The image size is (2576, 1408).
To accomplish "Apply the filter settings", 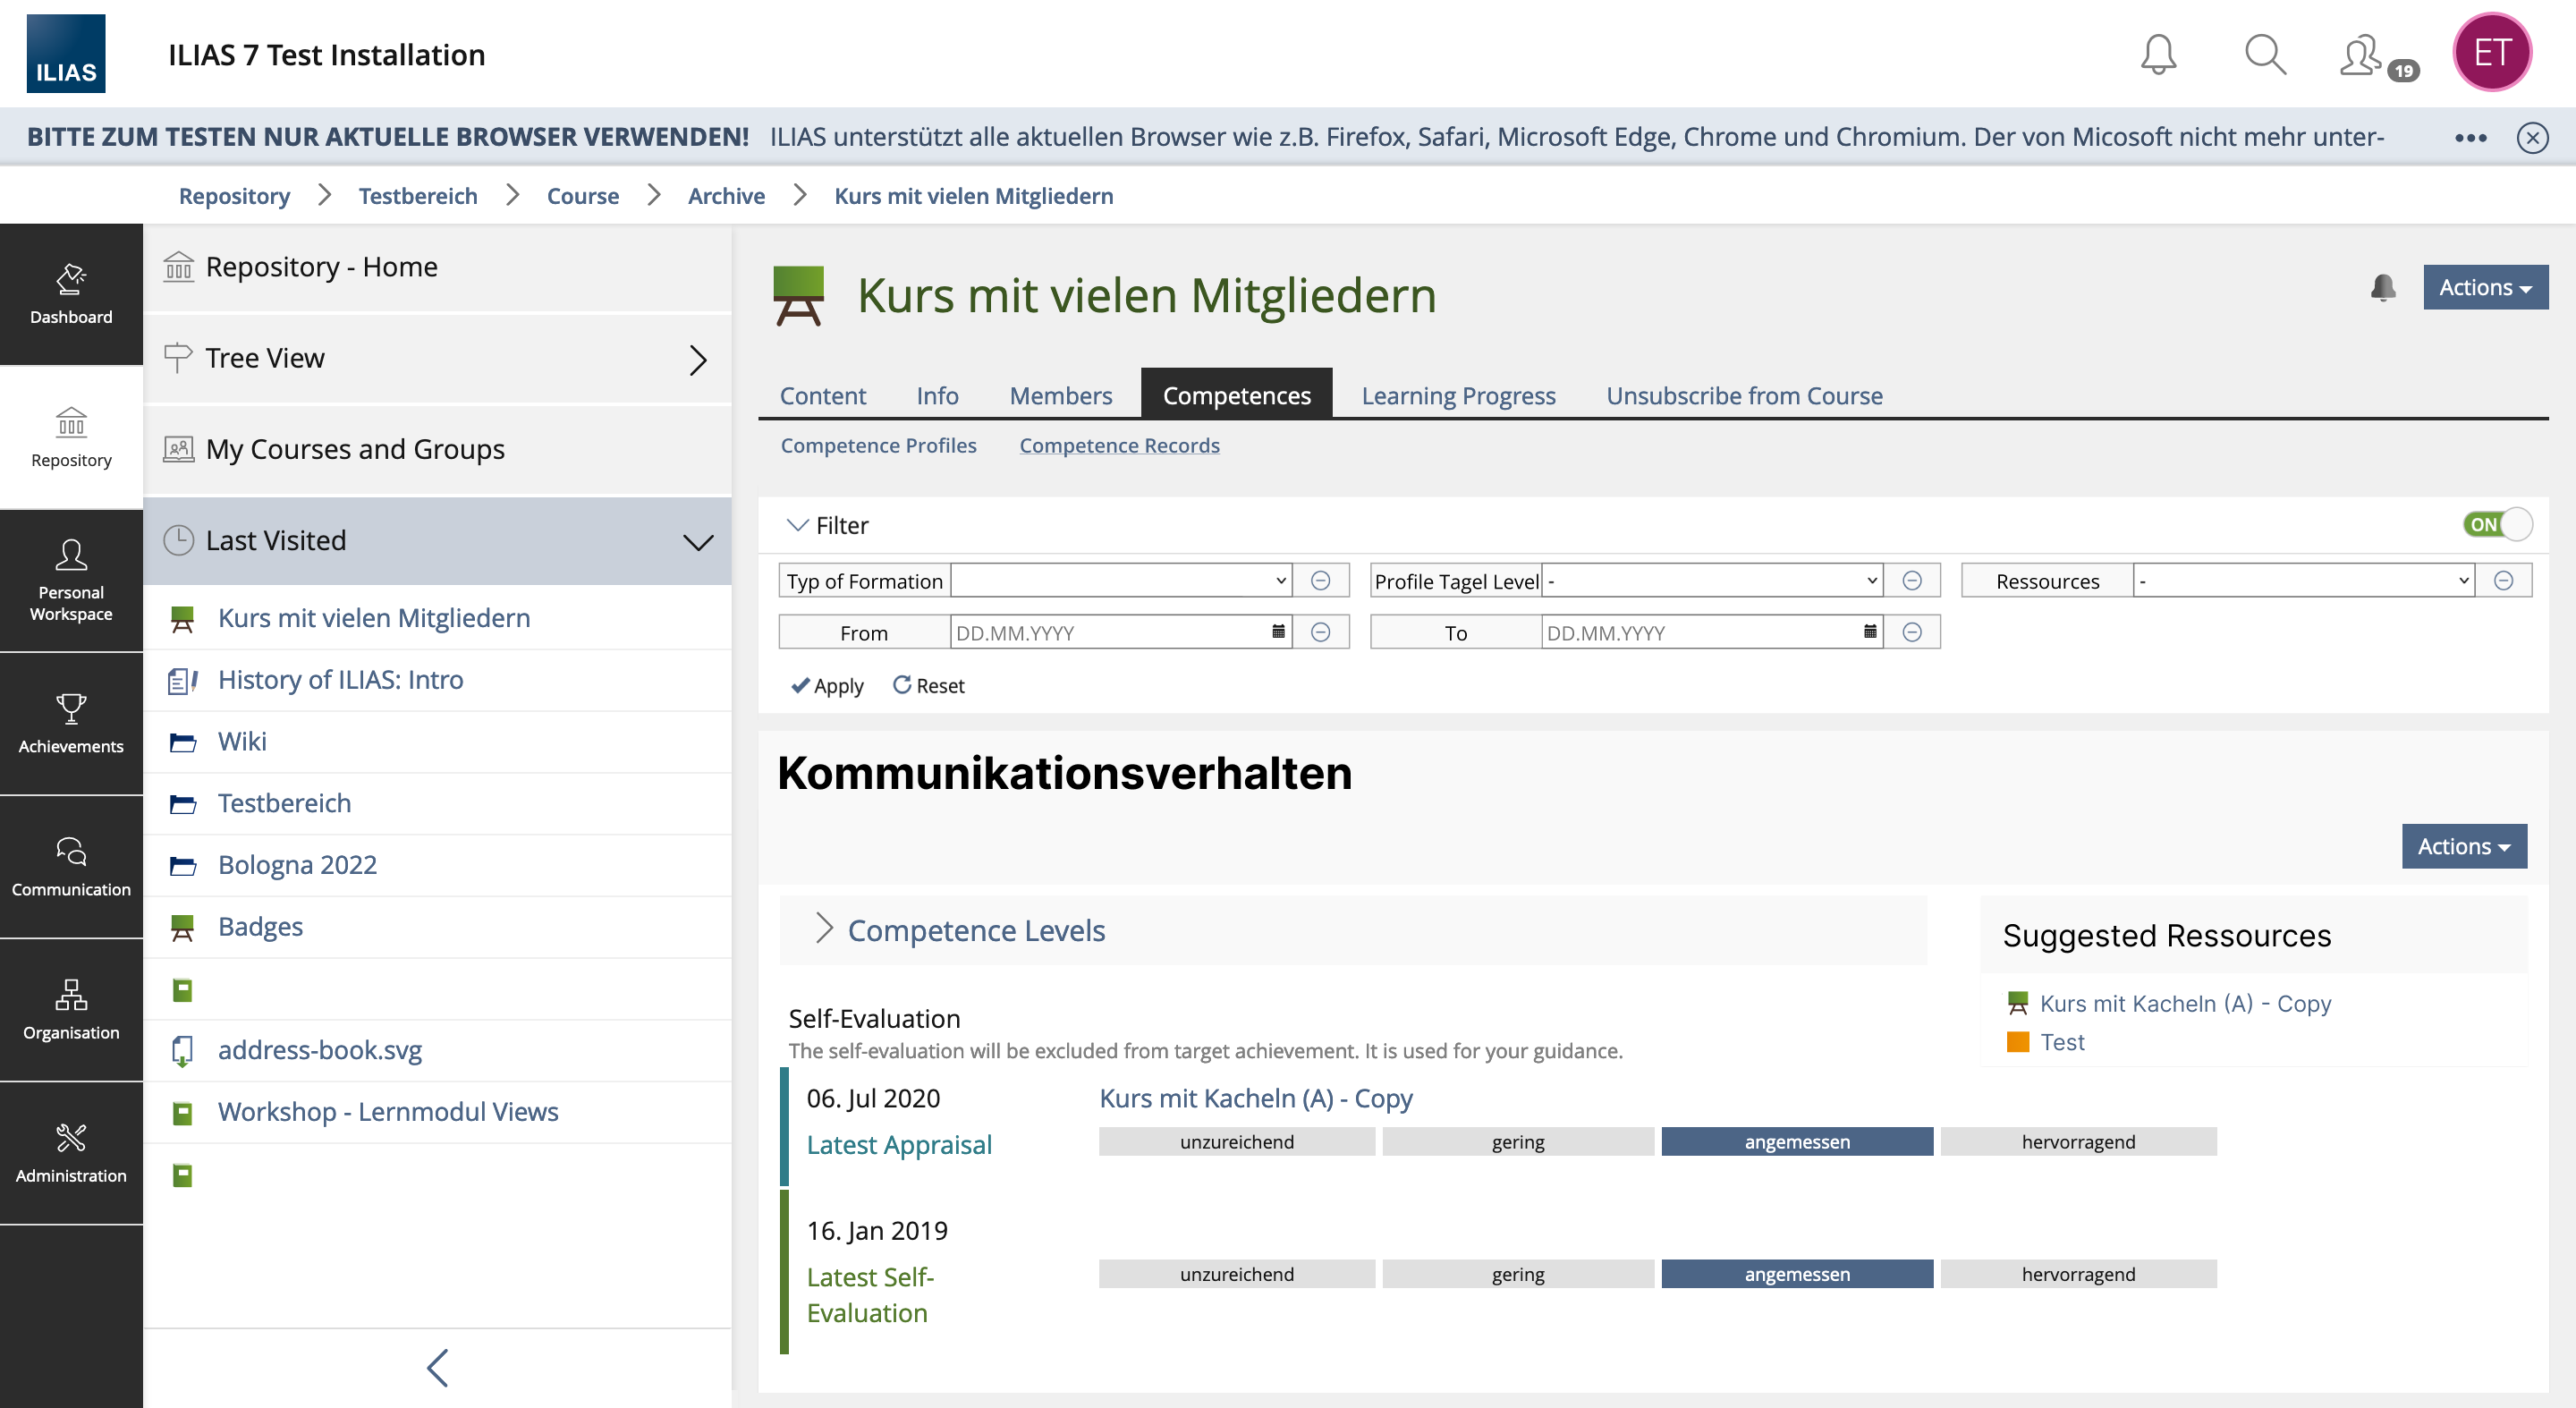I will (x=827, y=686).
